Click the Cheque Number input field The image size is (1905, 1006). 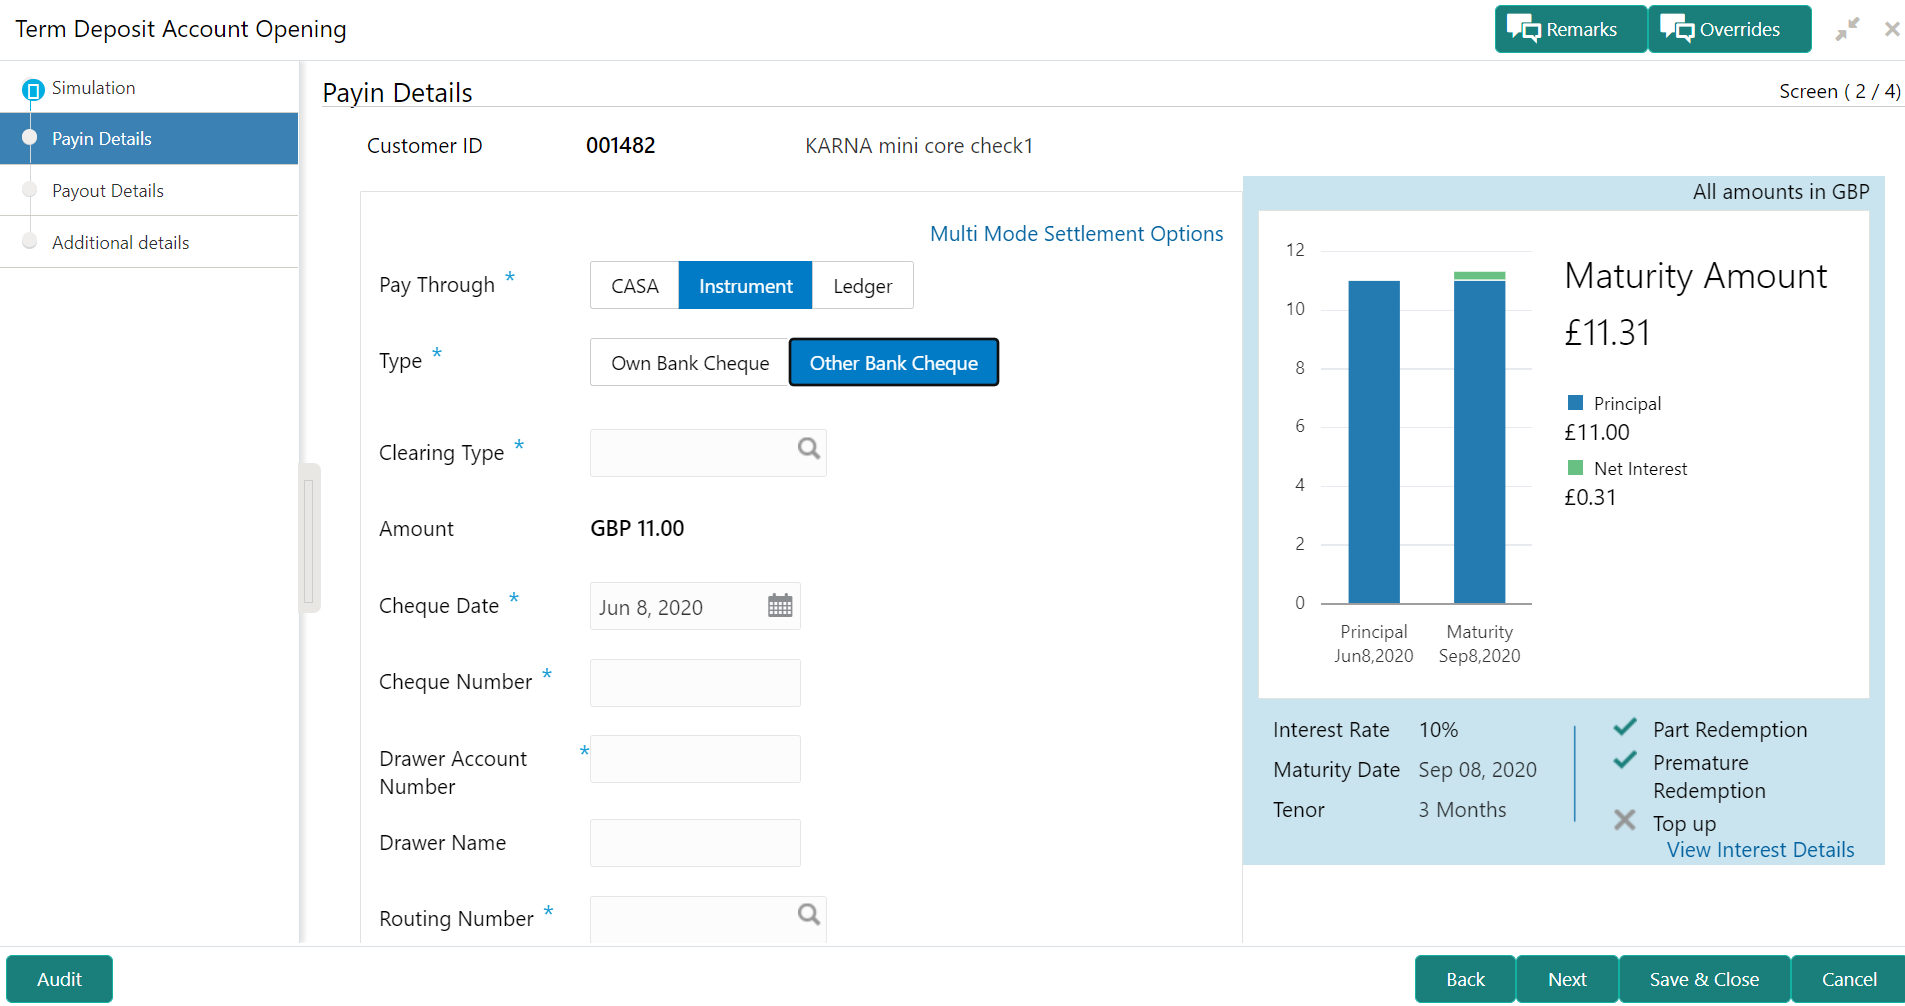point(695,683)
